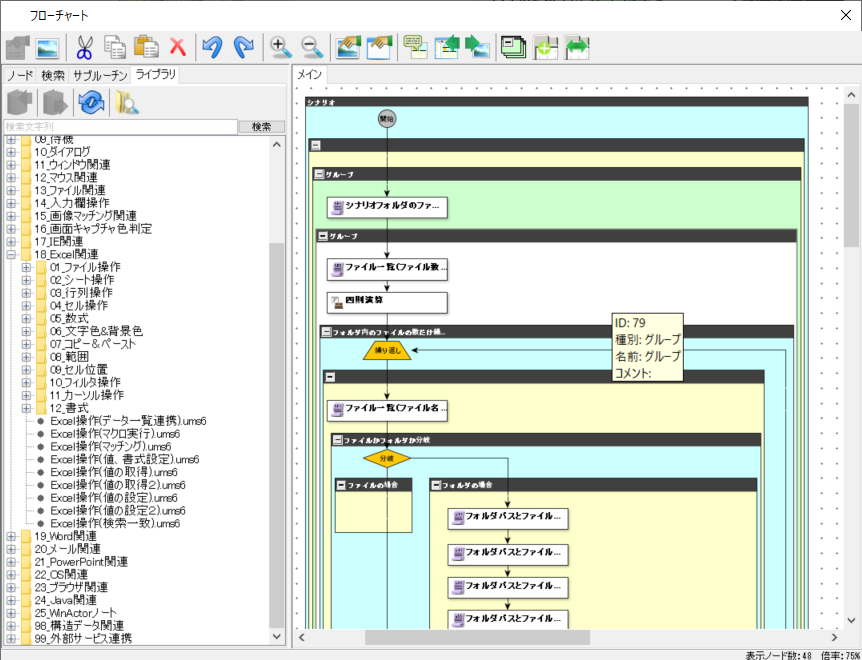
Task: Expand the 04_セル操作 folder
Action: 27,305
